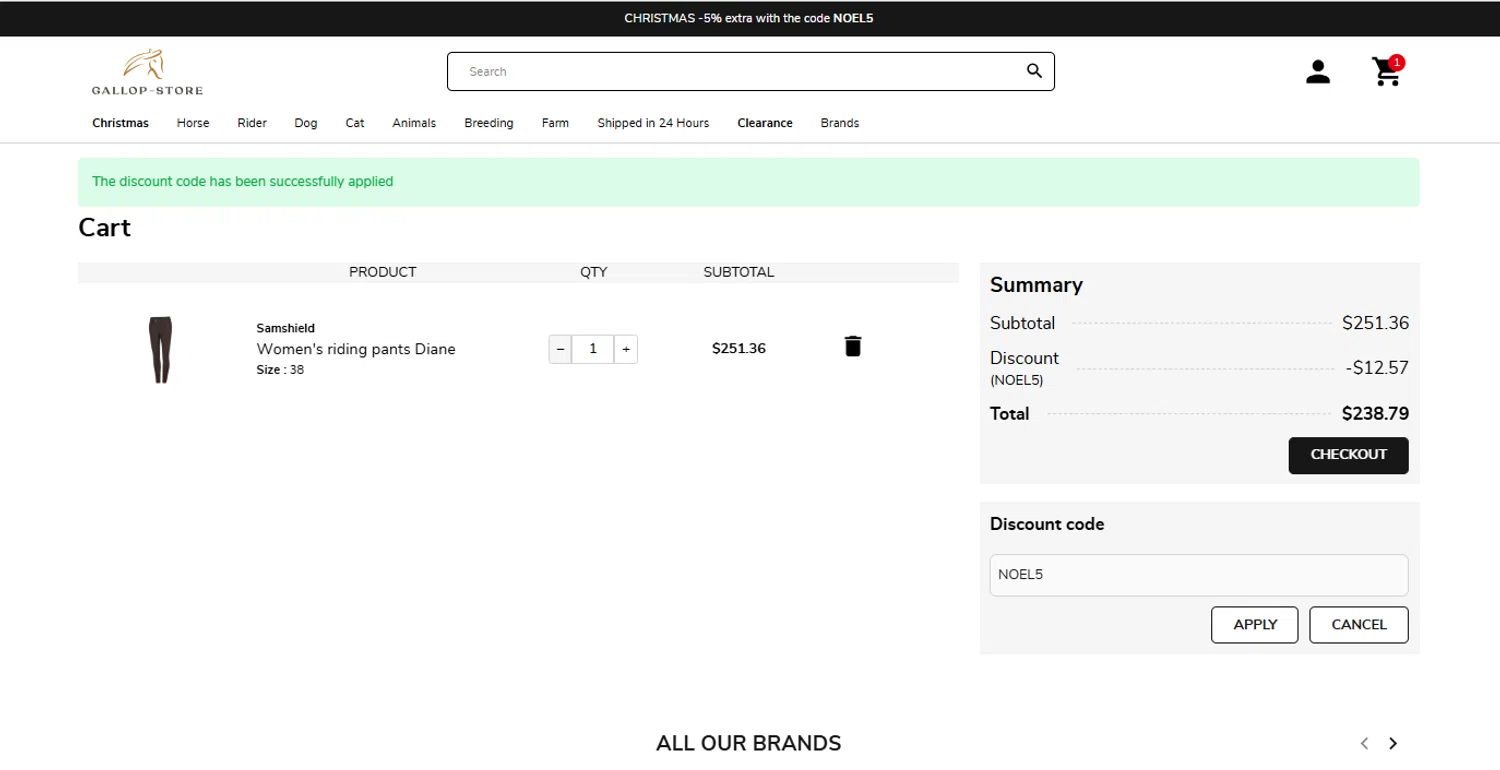Focus the Search input field
Image resolution: width=1500 pixels, height=770 pixels.
(751, 71)
